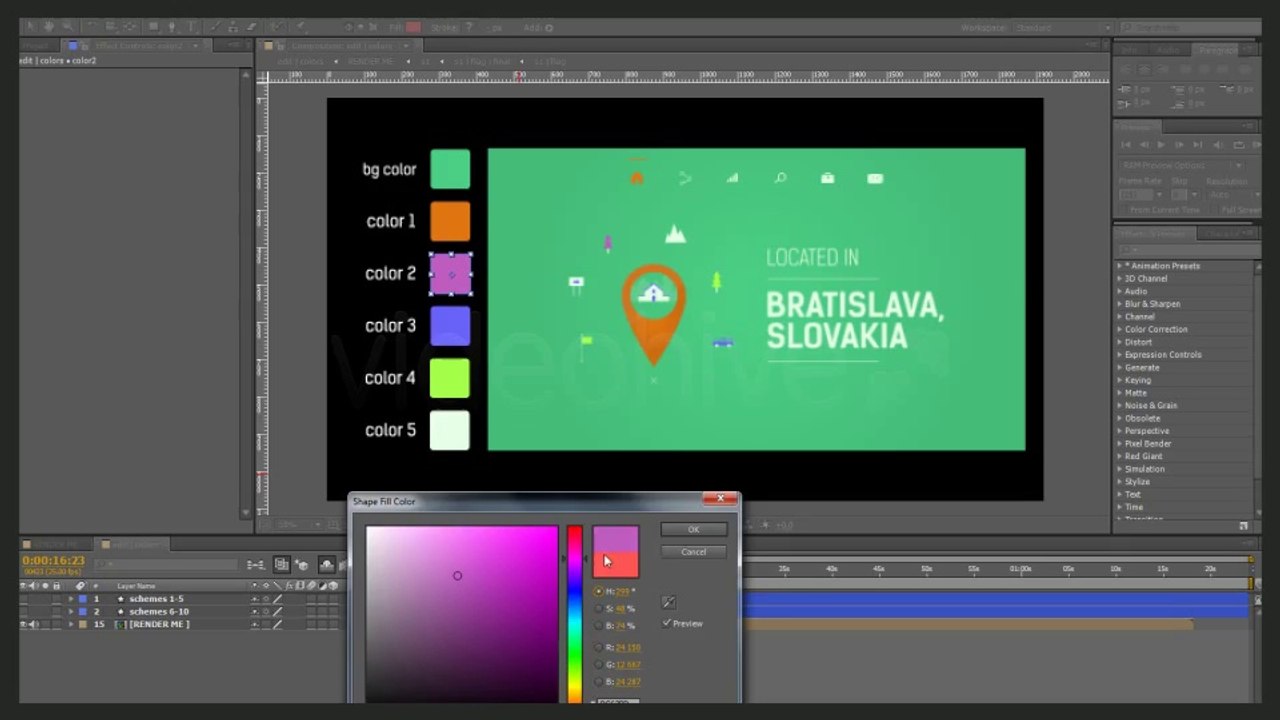Viewport: 1280px width, 720px height.
Task: Click the Fill color swatch in toolbar
Action: 413,27
